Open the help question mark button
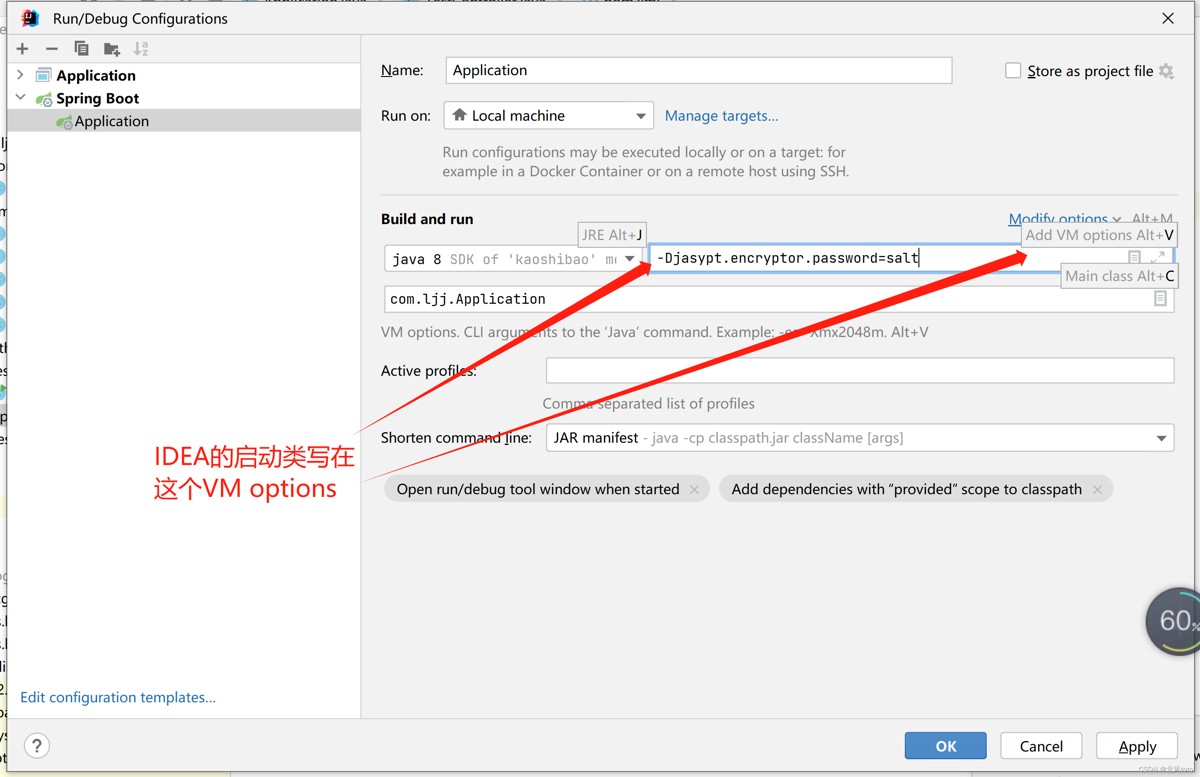The image size is (1200, 777). (x=36, y=745)
